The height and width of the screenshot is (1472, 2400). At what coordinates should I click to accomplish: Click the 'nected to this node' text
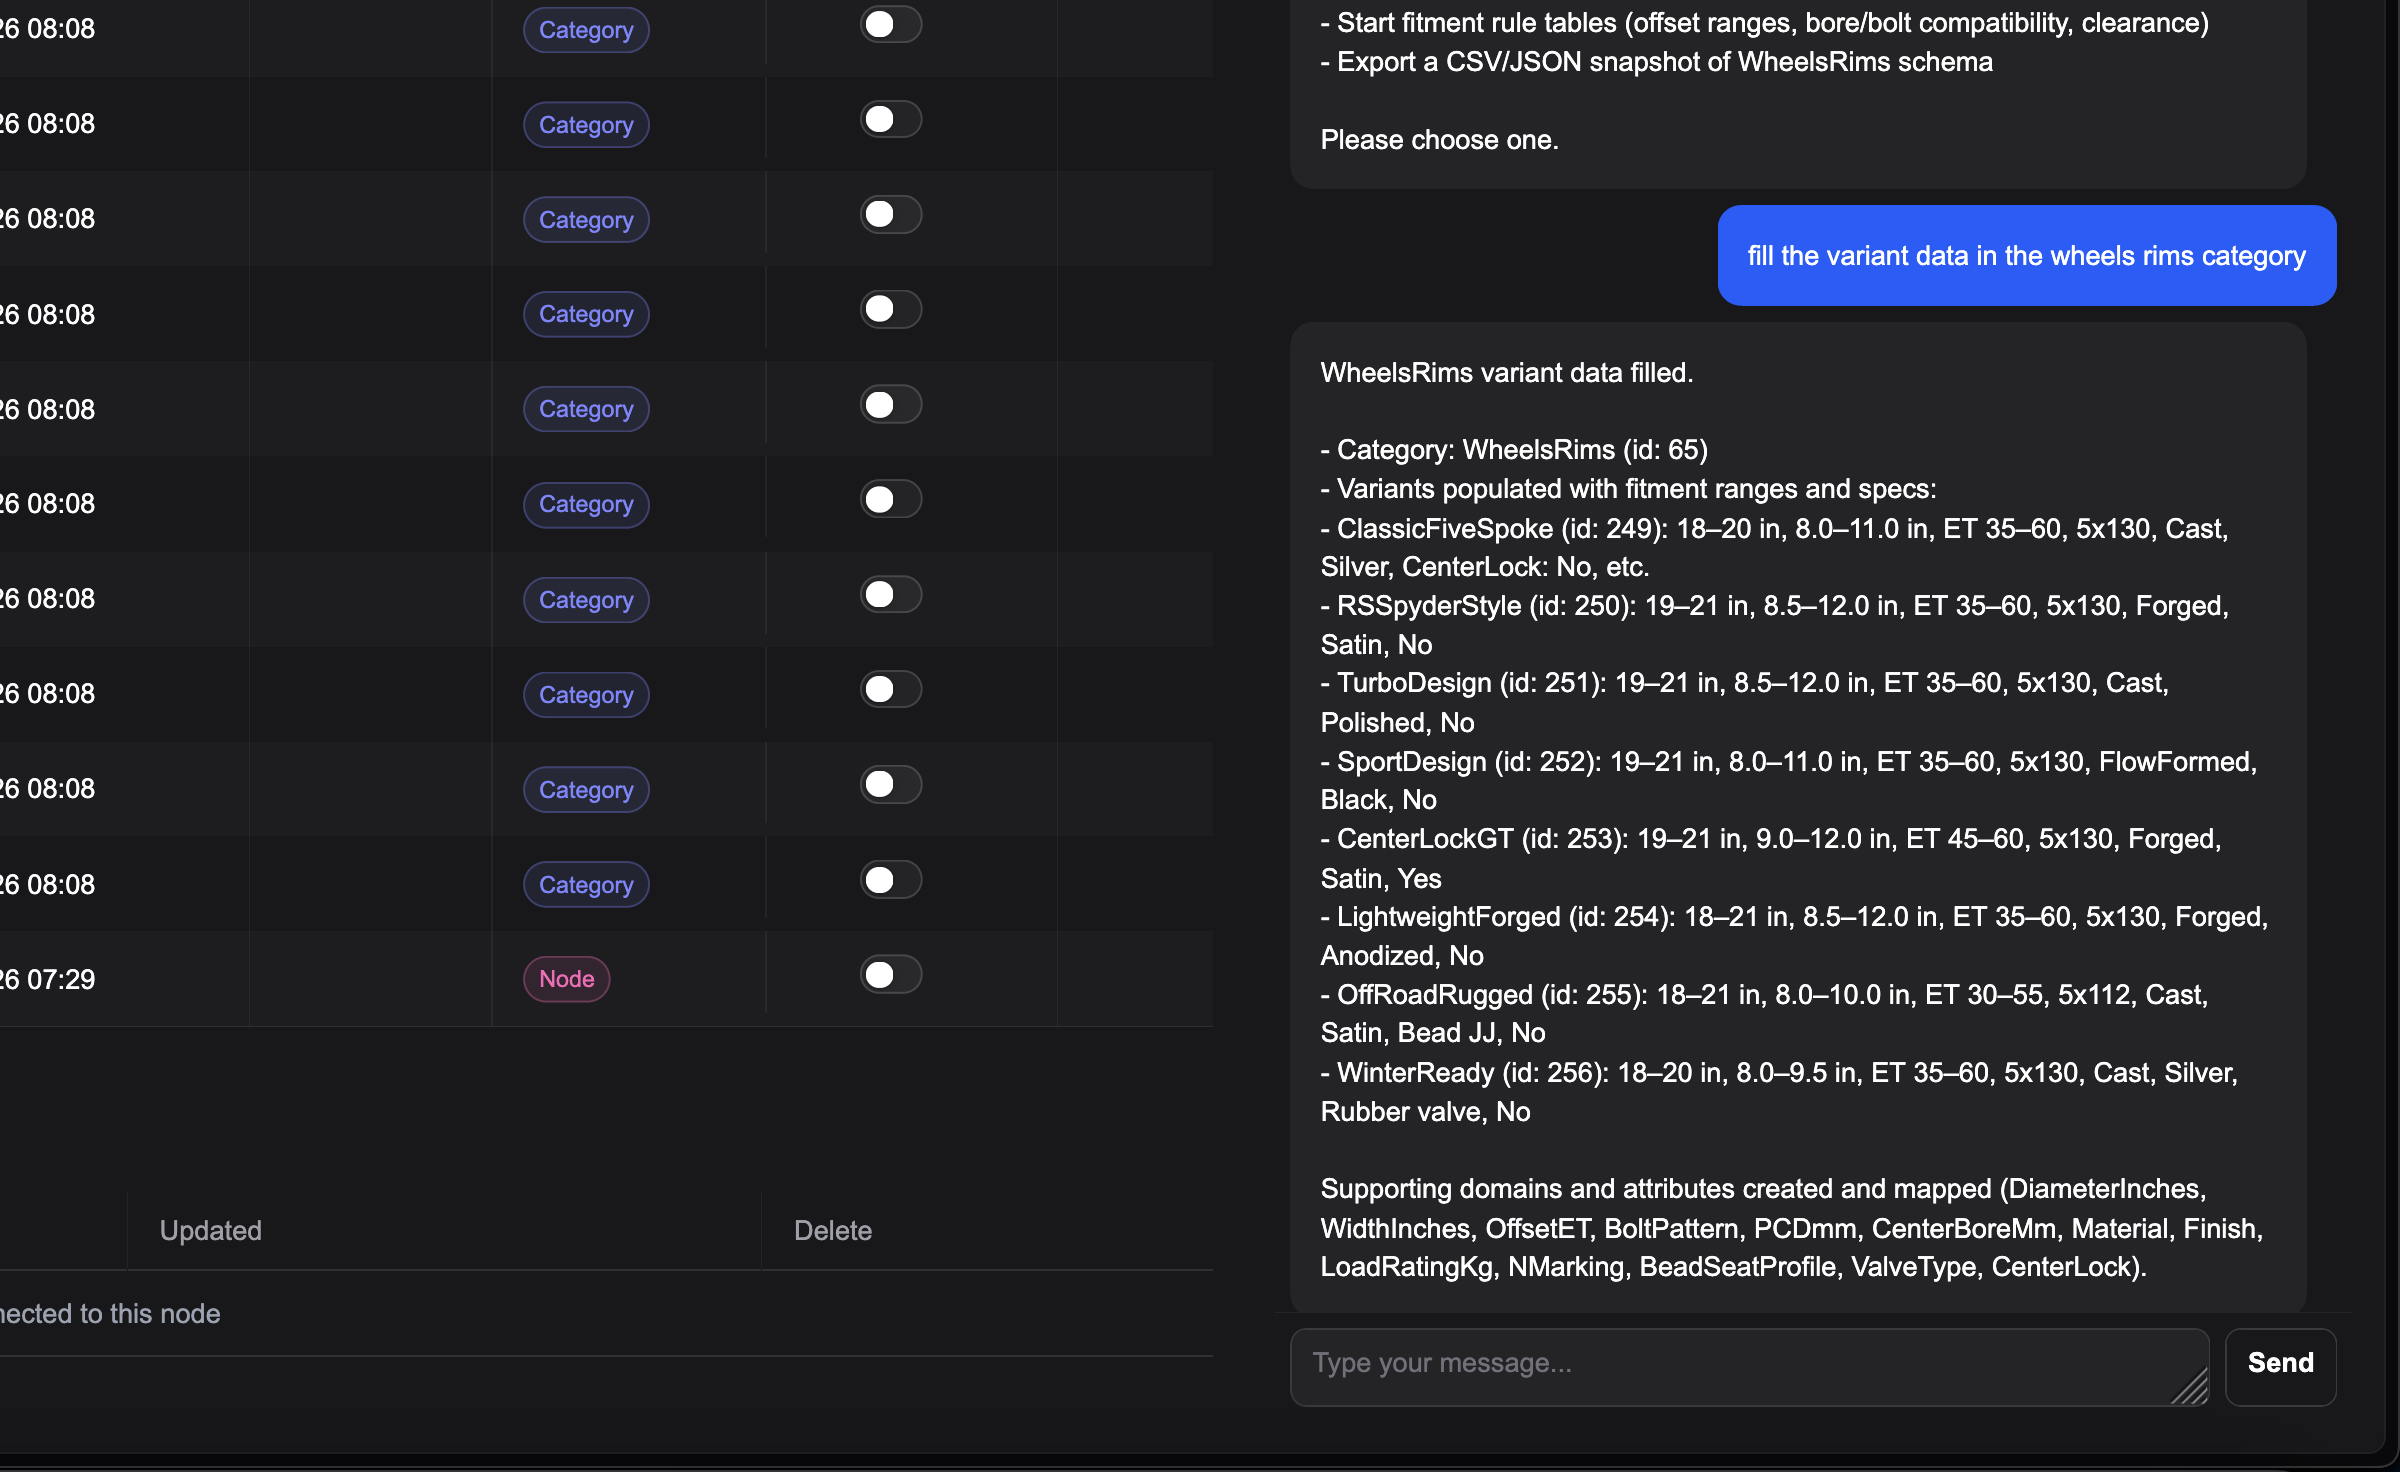tap(110, 1314)
